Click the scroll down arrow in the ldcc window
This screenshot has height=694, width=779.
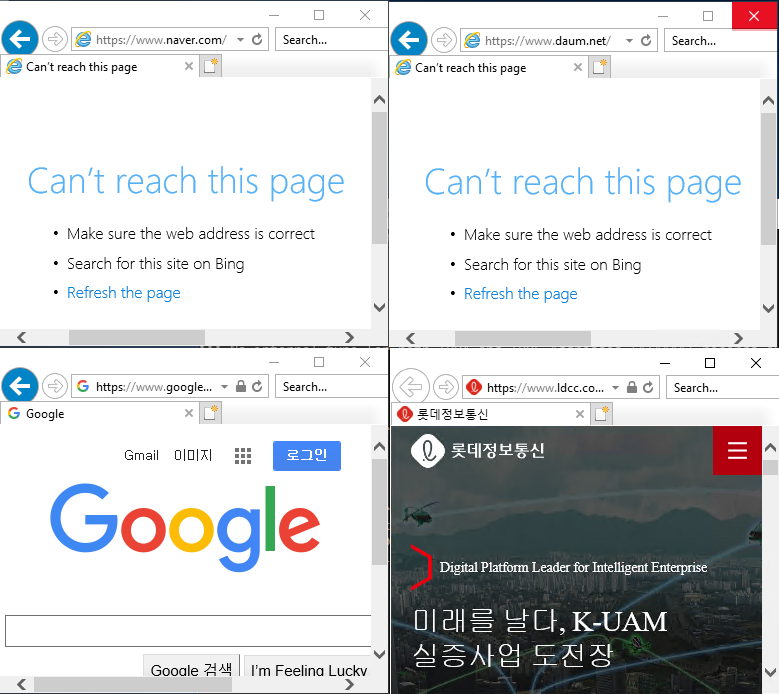pos(770,673)
